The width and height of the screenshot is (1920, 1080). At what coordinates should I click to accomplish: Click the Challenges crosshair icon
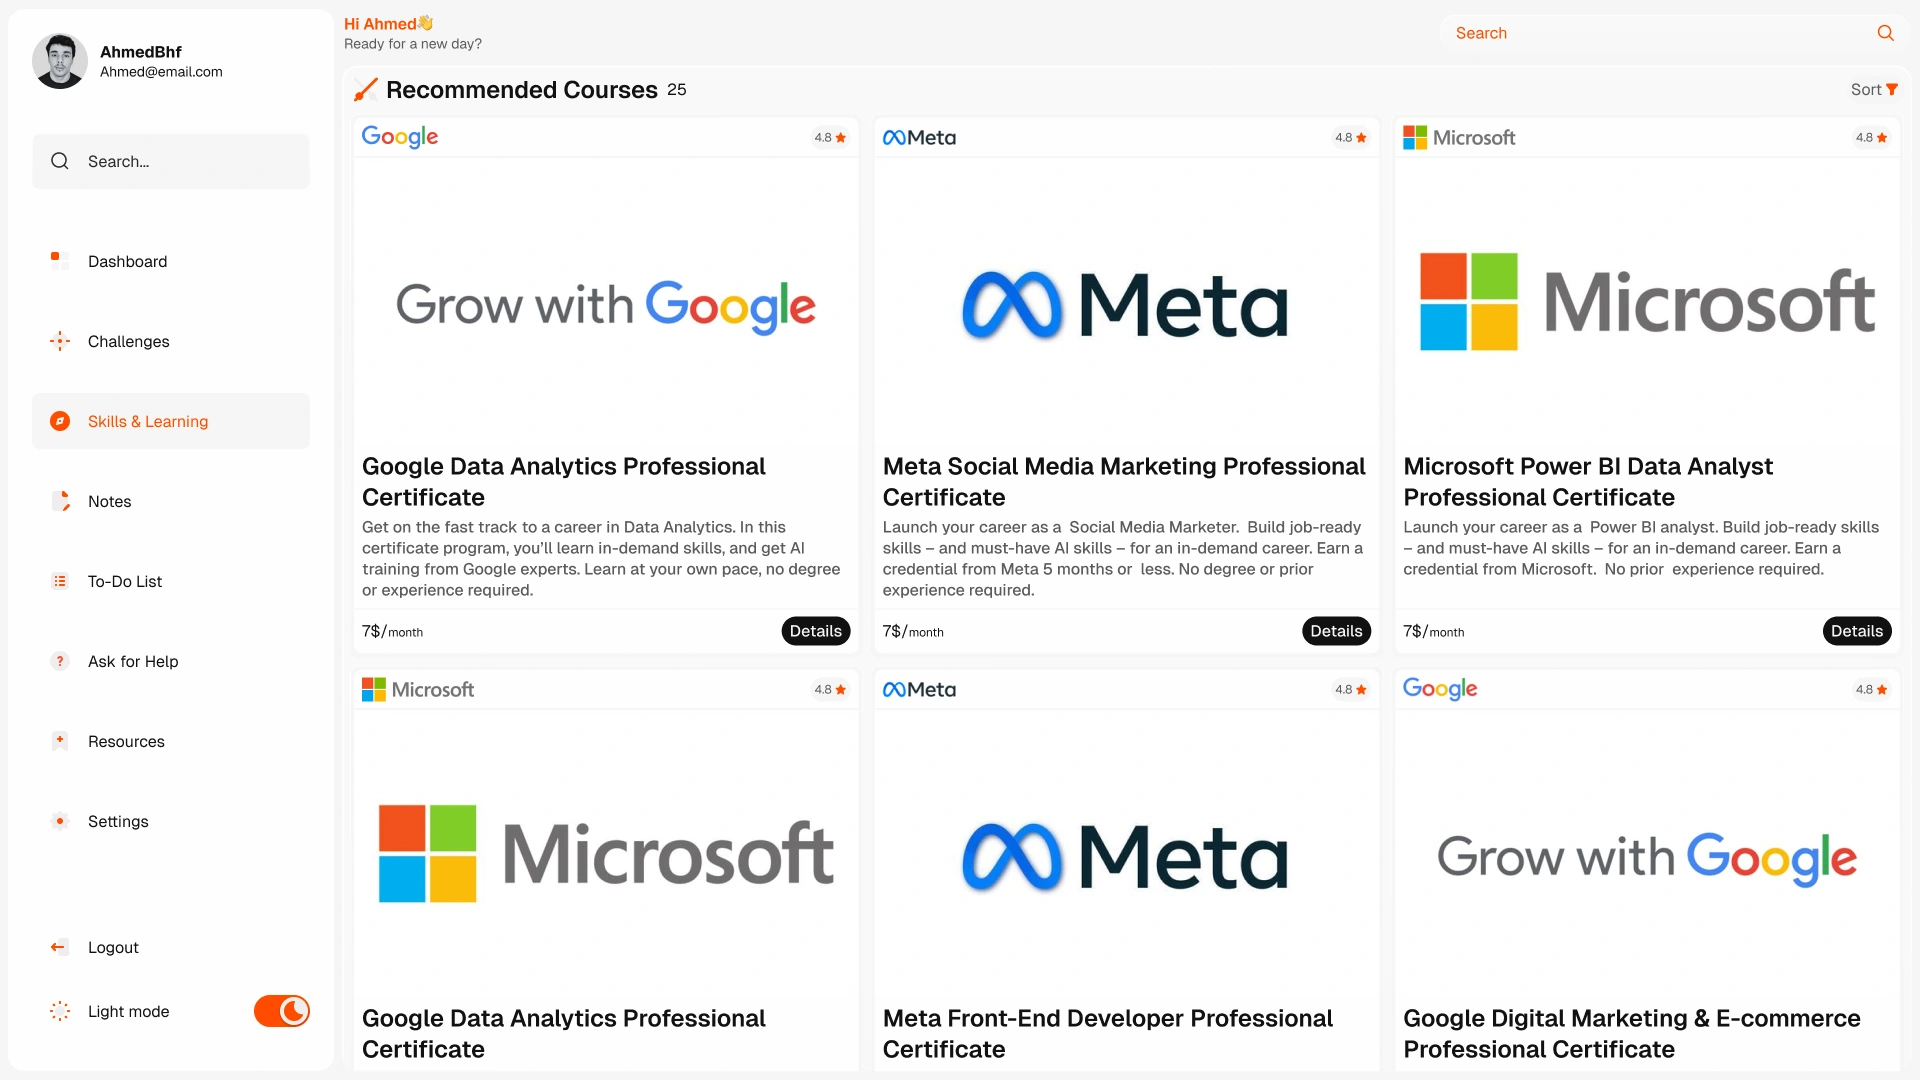pos(60,341)
